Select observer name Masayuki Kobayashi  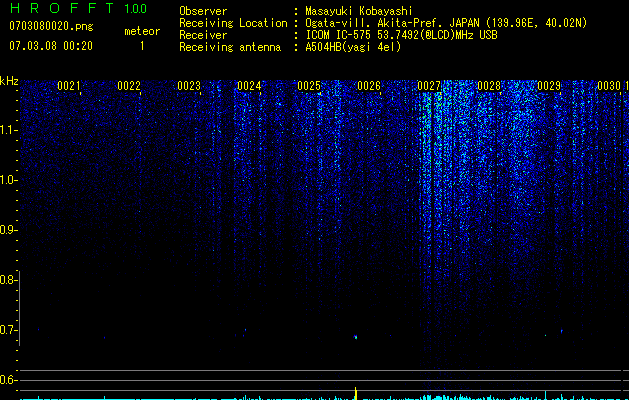click(358, 11)
